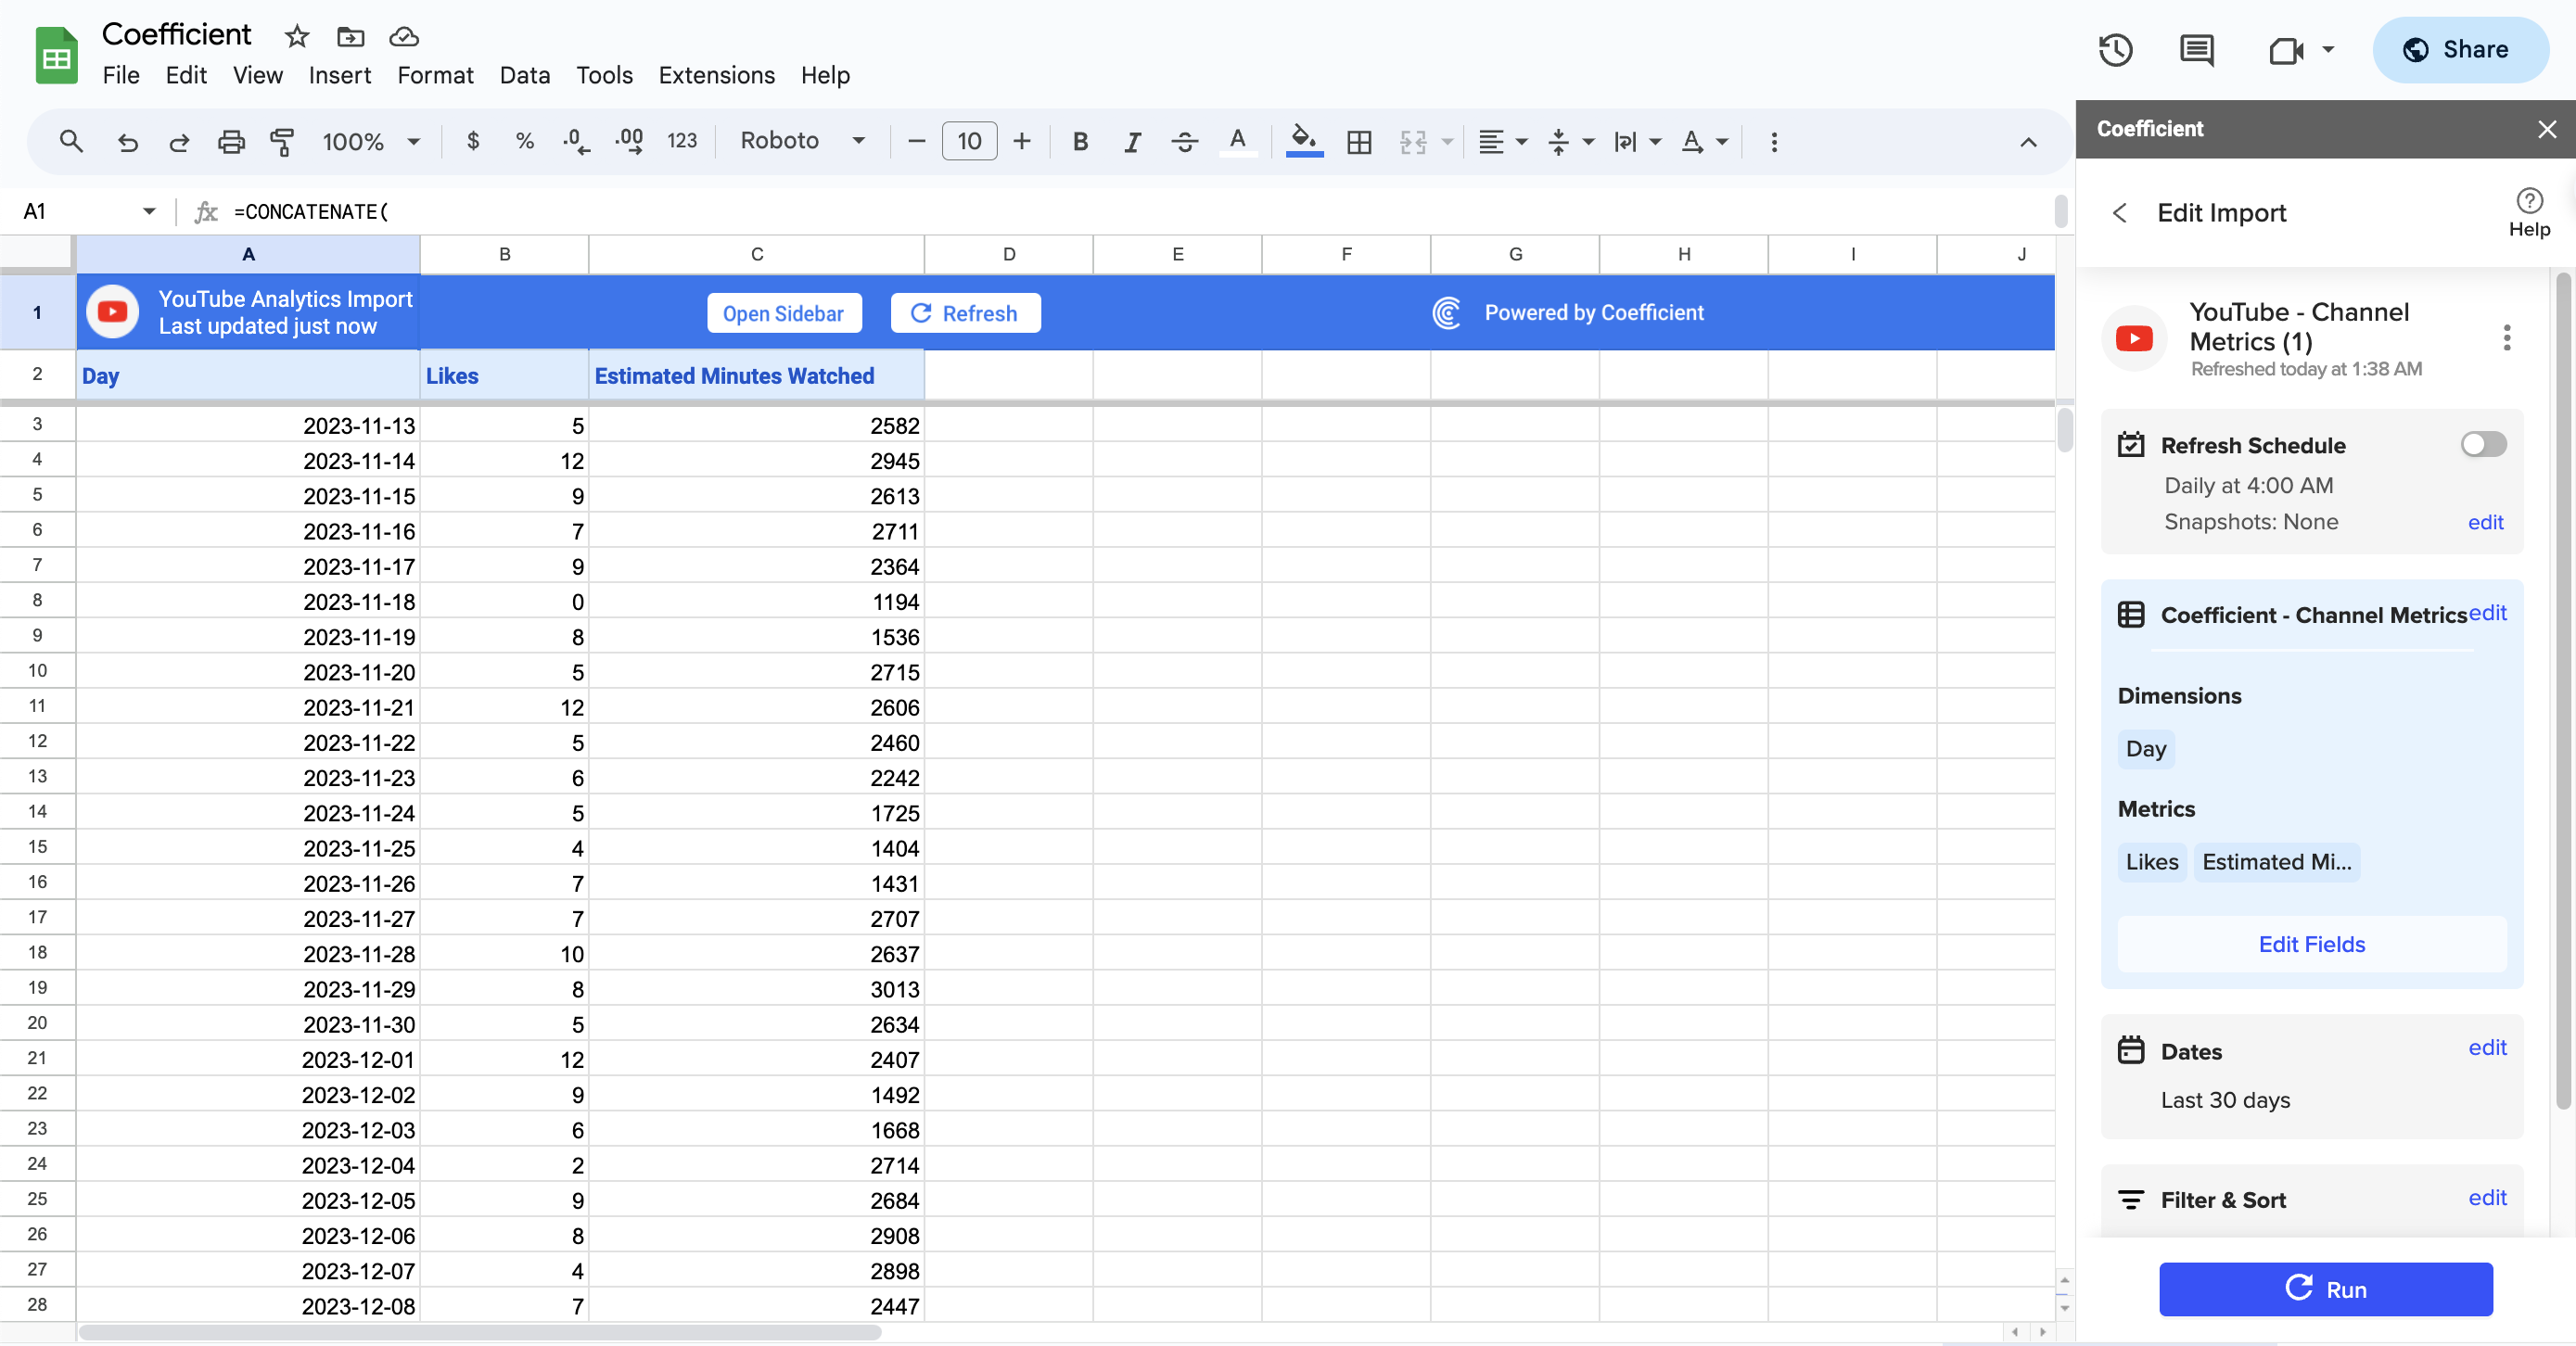Open the Roboto font dropdown

pos(803,141)
